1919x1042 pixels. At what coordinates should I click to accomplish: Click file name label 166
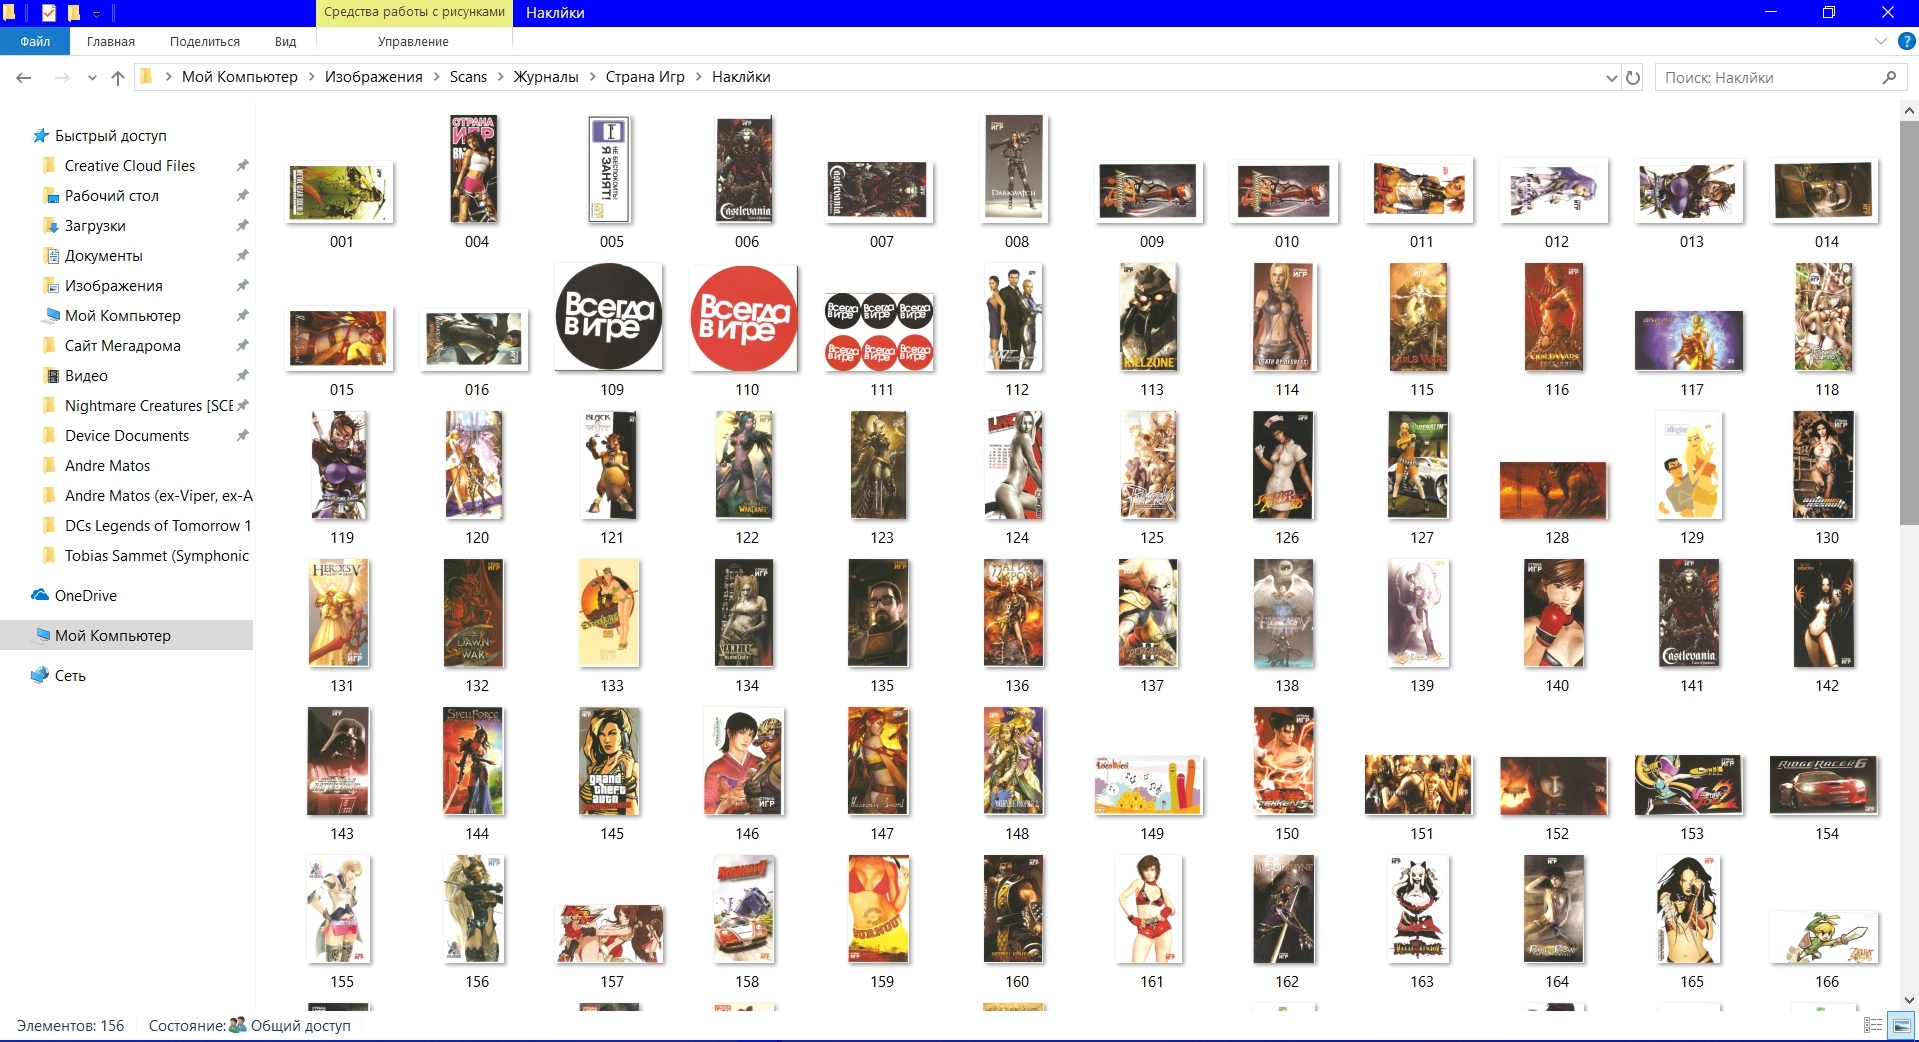pyautogui.click(x=1827, y=981)
